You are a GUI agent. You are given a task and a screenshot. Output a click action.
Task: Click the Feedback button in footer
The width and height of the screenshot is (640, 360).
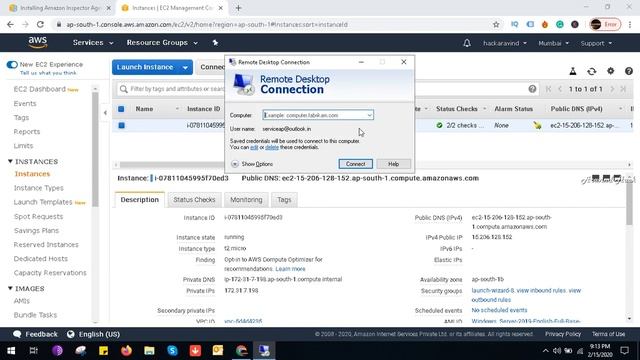(36, 334)
